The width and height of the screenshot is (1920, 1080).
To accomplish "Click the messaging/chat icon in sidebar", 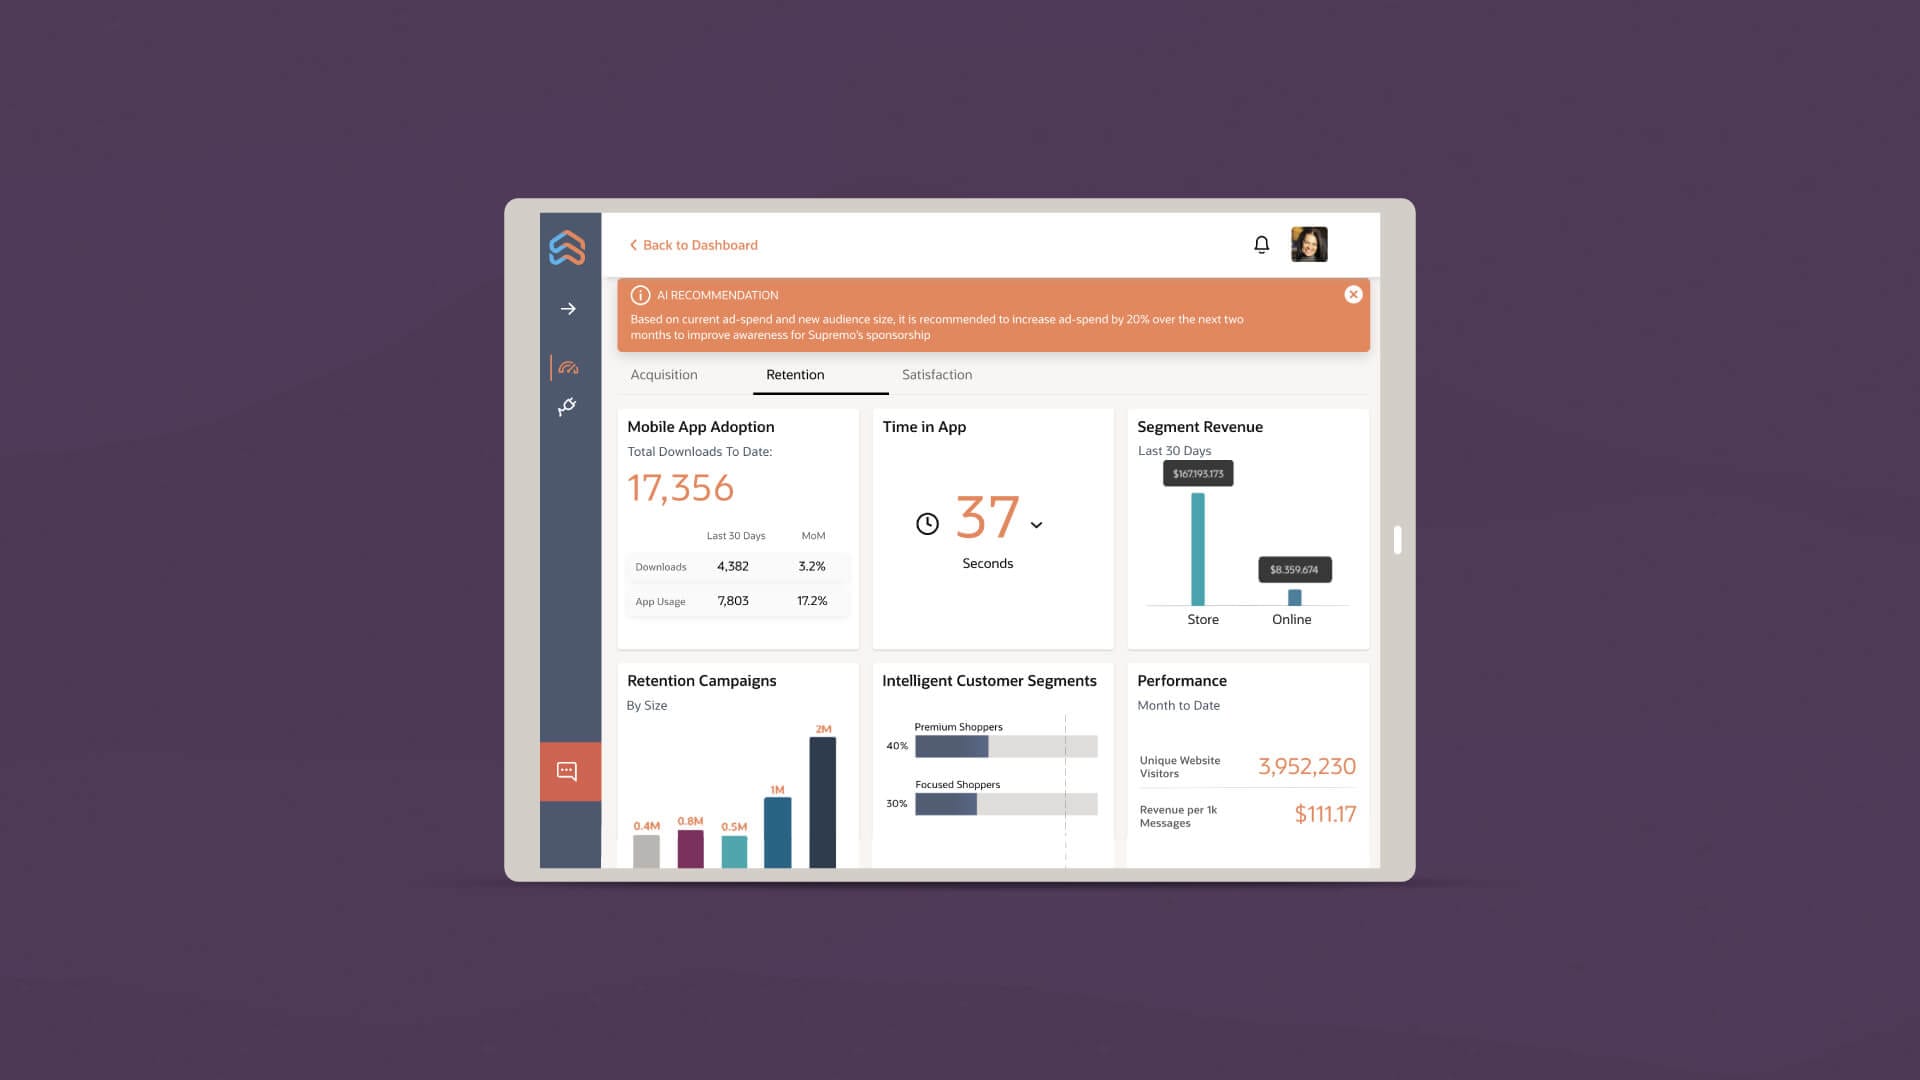I will pyautogui.click(x=568, y=771).
